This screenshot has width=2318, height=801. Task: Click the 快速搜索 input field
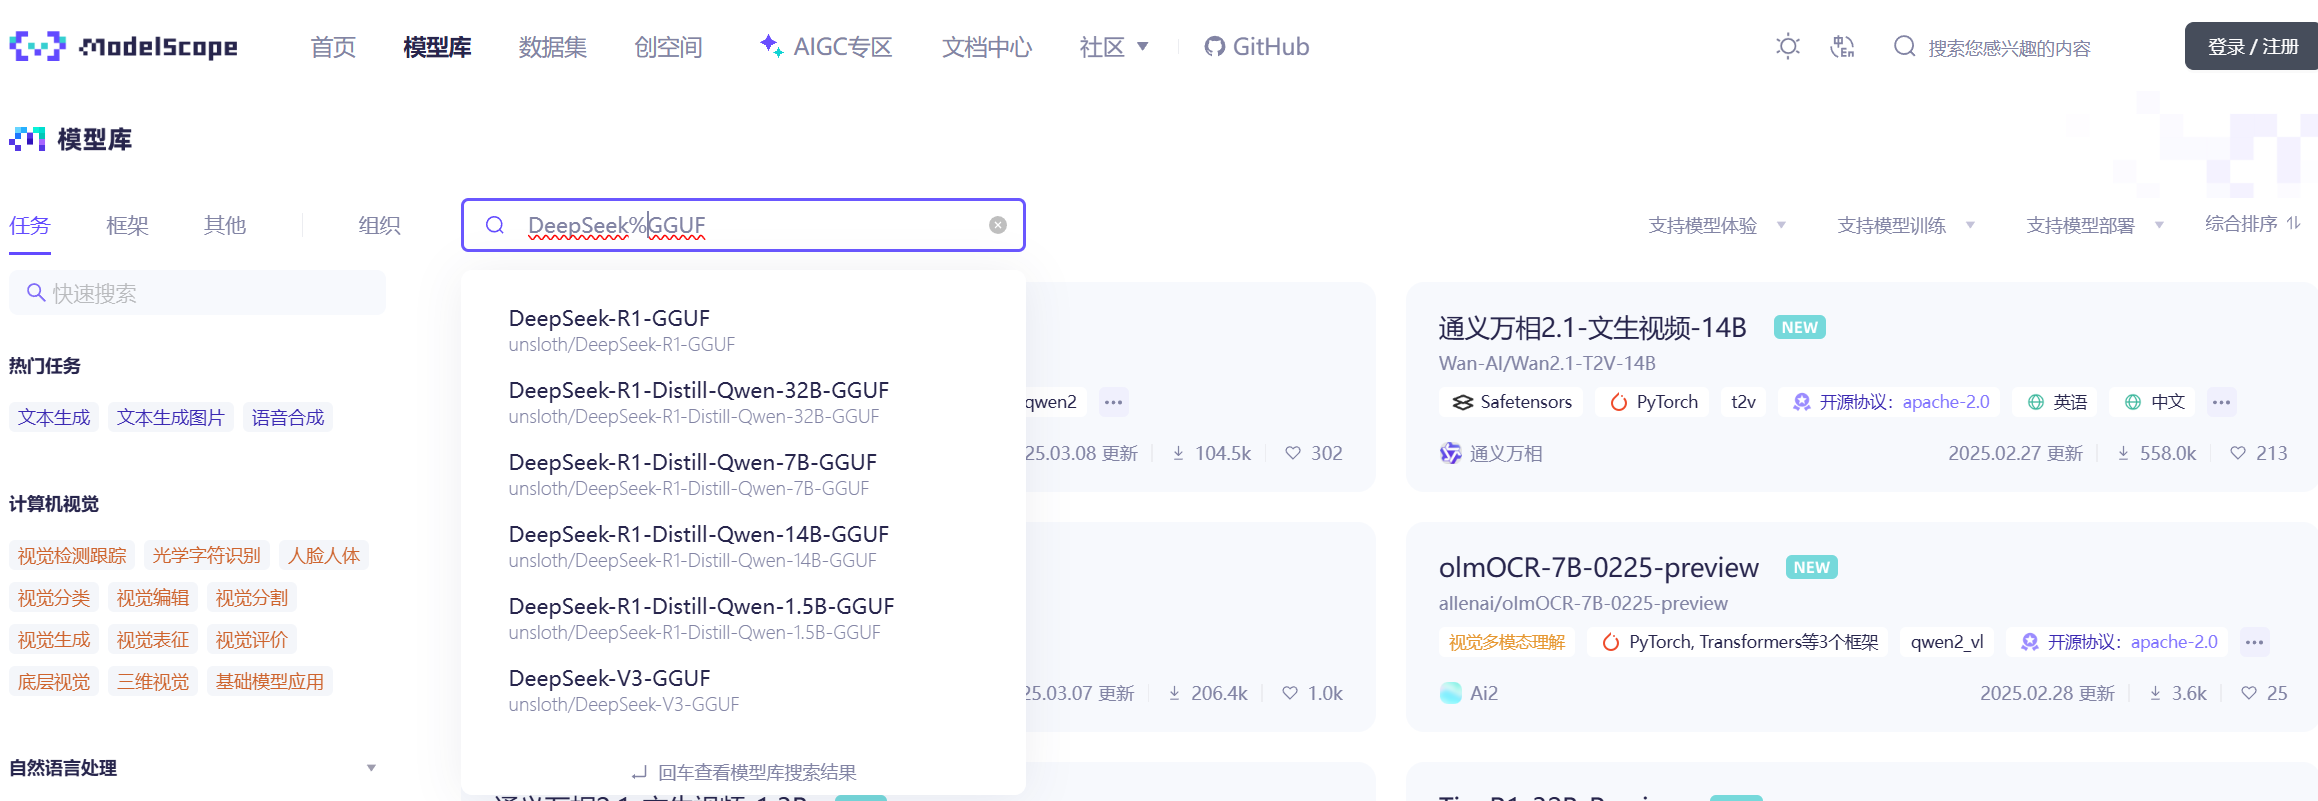(198, 293)
